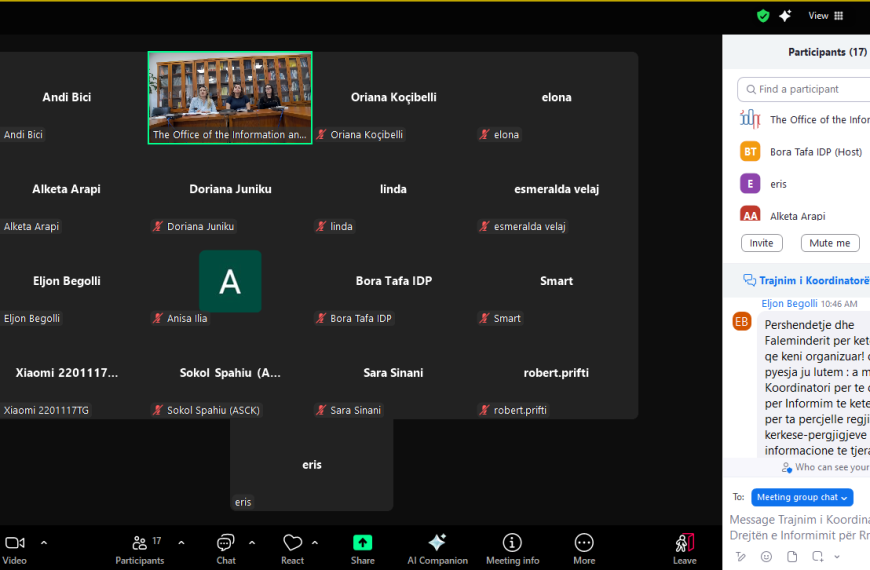Open the View layout menu
This screenshot has height=570, width=870.
coord(825,16)
